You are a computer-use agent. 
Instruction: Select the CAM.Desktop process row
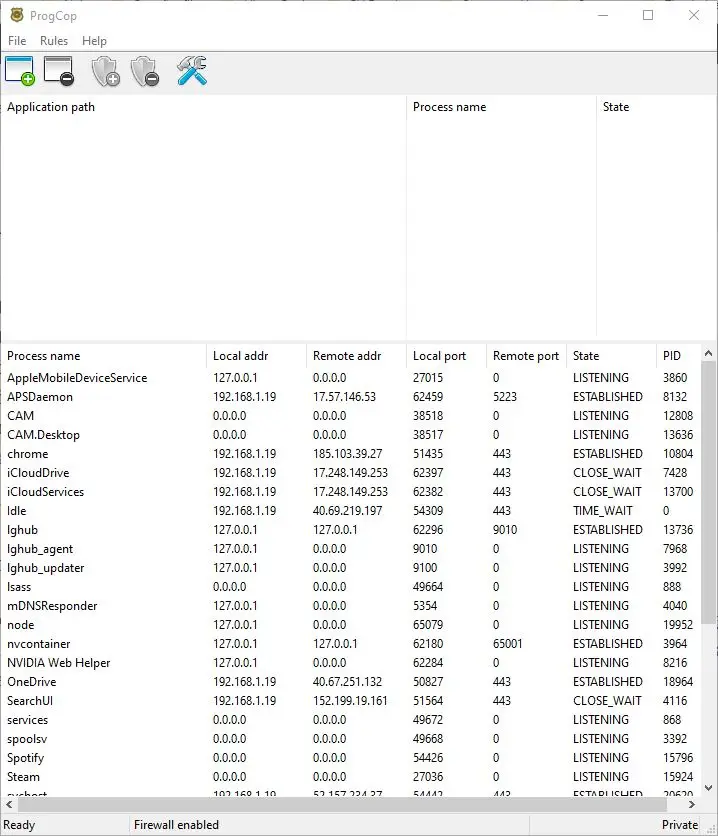click(x=350, y=435)
